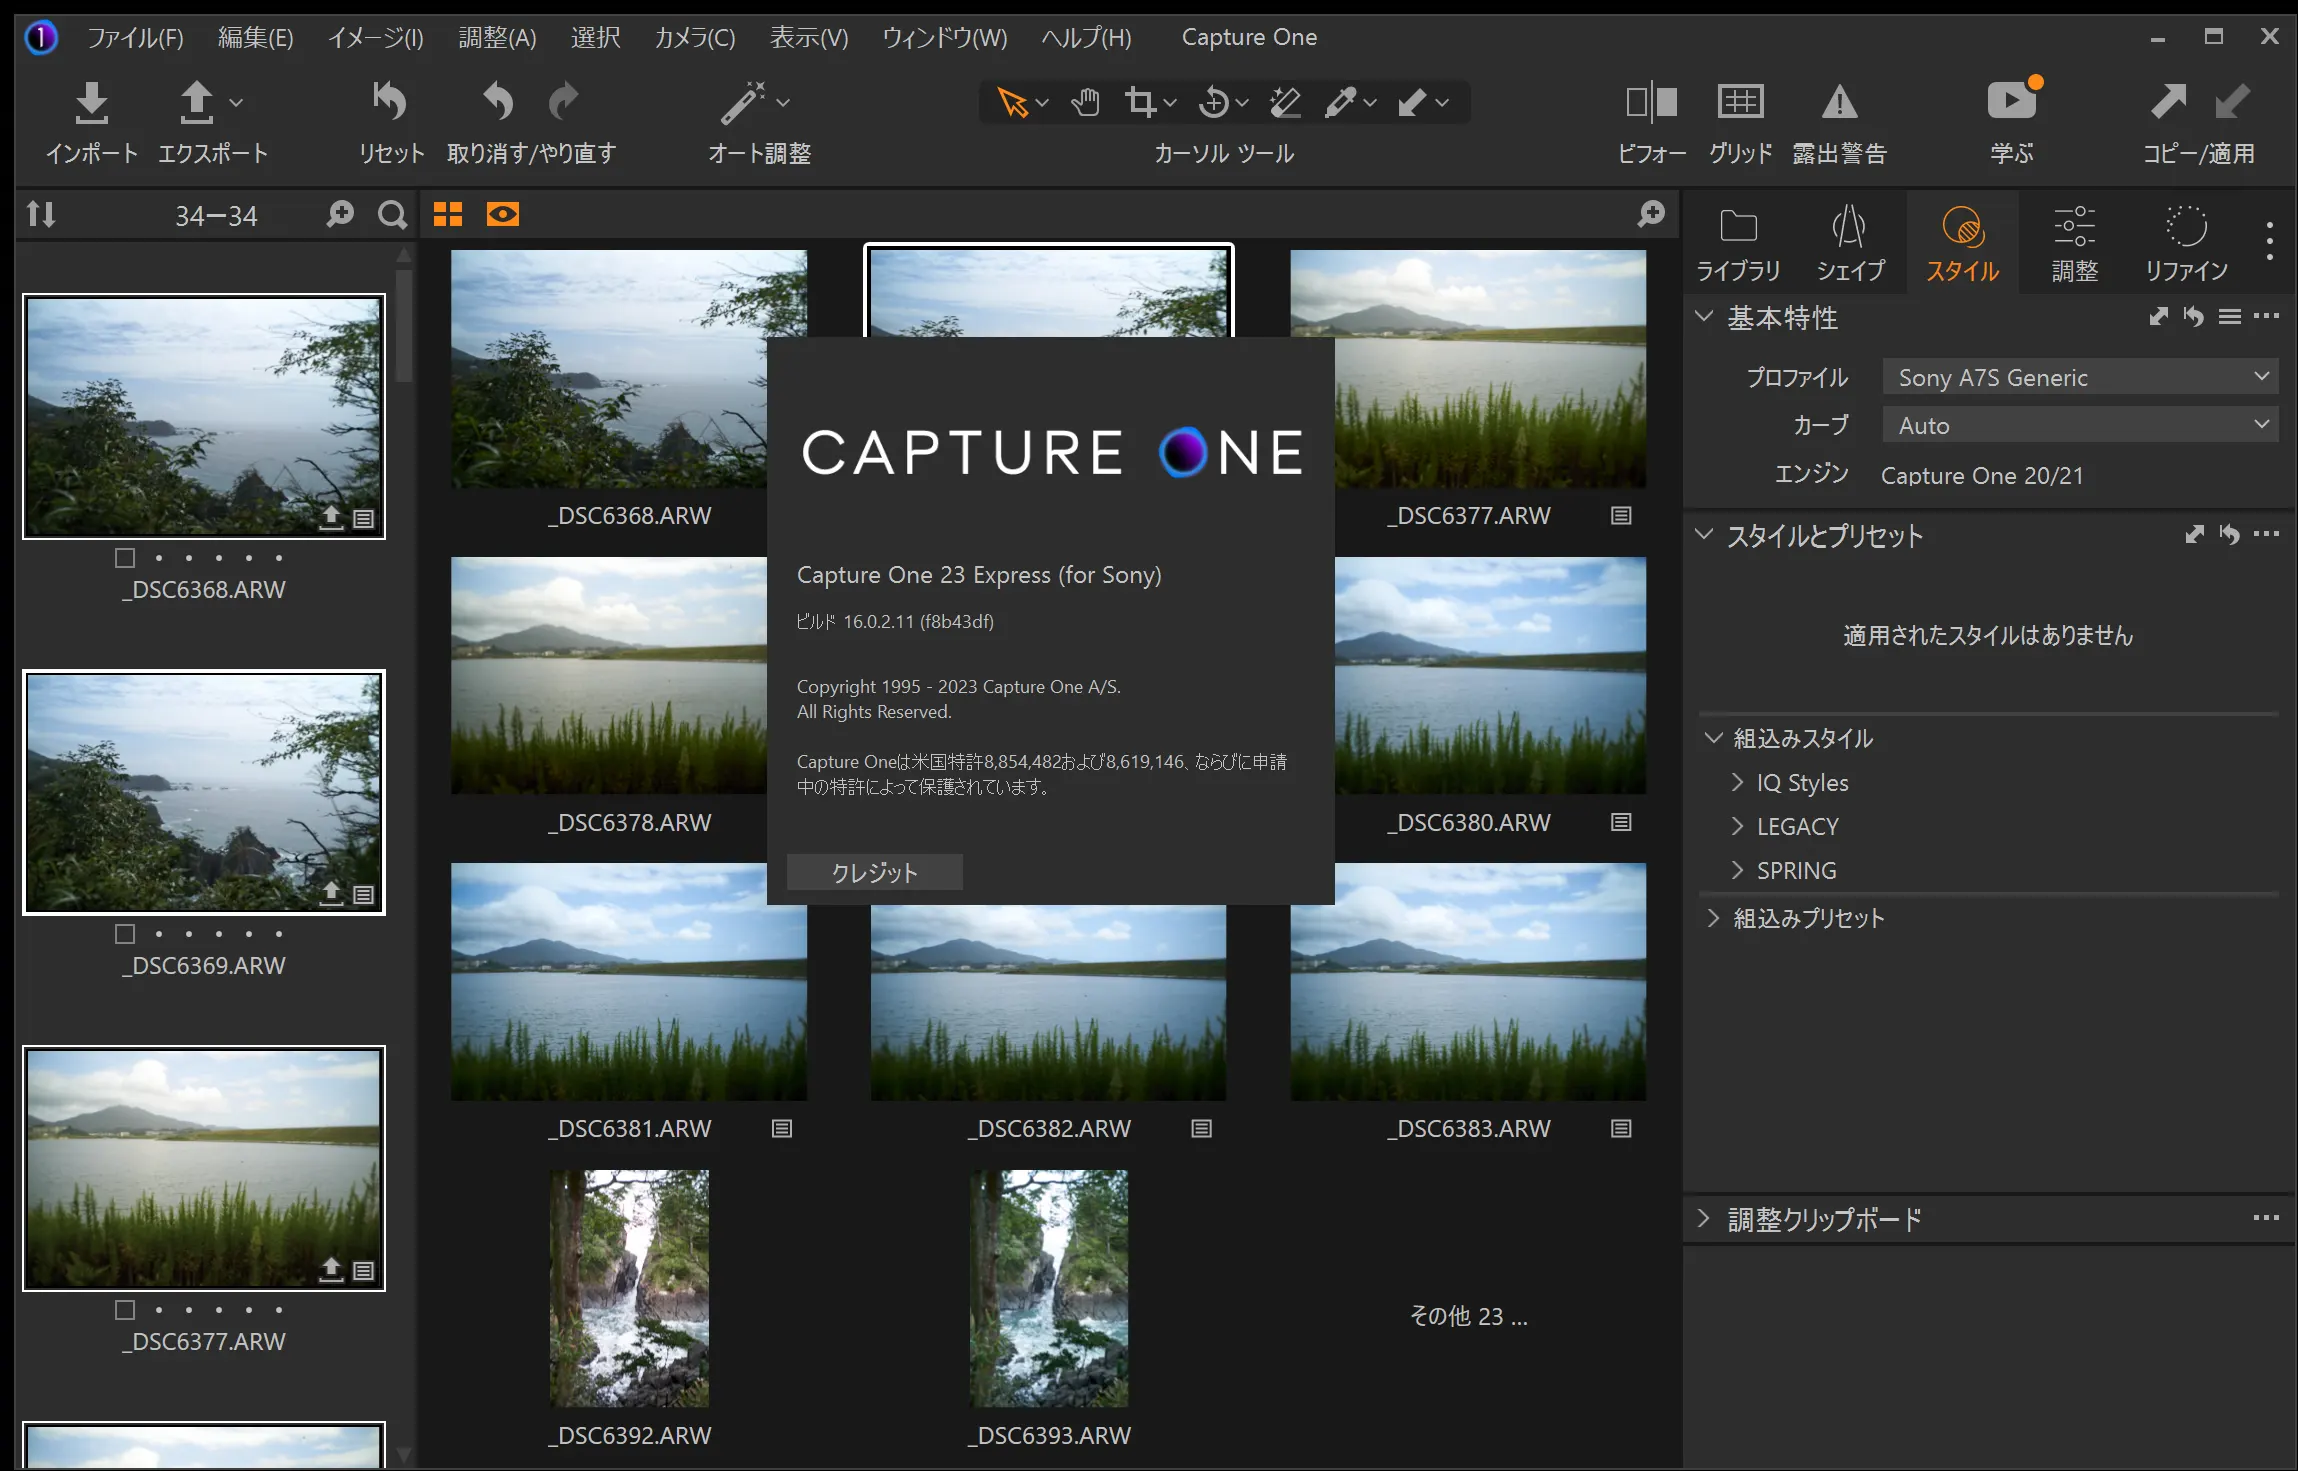Select the _DSC6381.ARW image in viewer
This screenshot has height=1471, width=2298.
tap(629, 982)
